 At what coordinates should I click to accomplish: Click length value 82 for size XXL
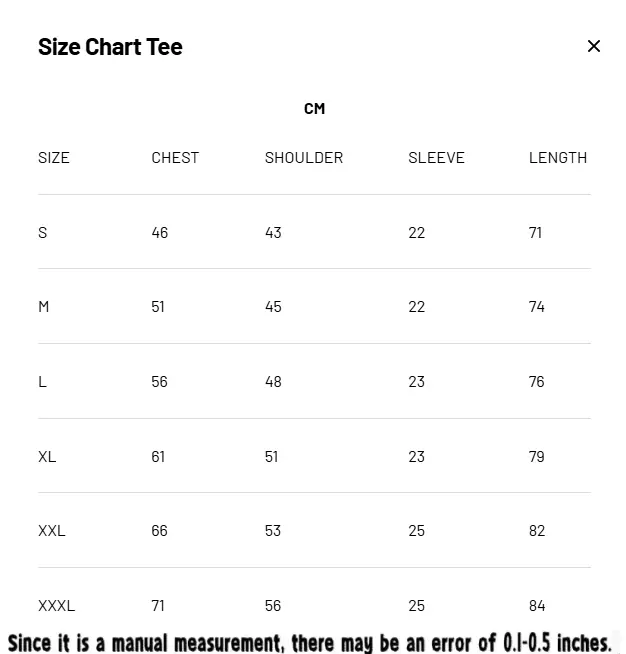(537, 530)
